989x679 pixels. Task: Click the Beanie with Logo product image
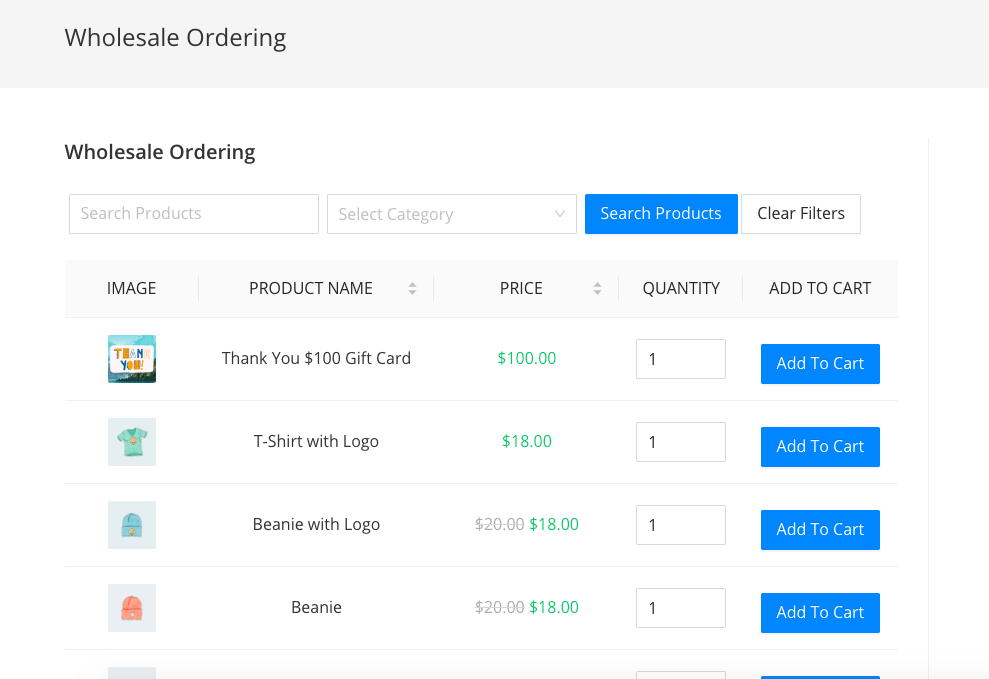point(132,525)
